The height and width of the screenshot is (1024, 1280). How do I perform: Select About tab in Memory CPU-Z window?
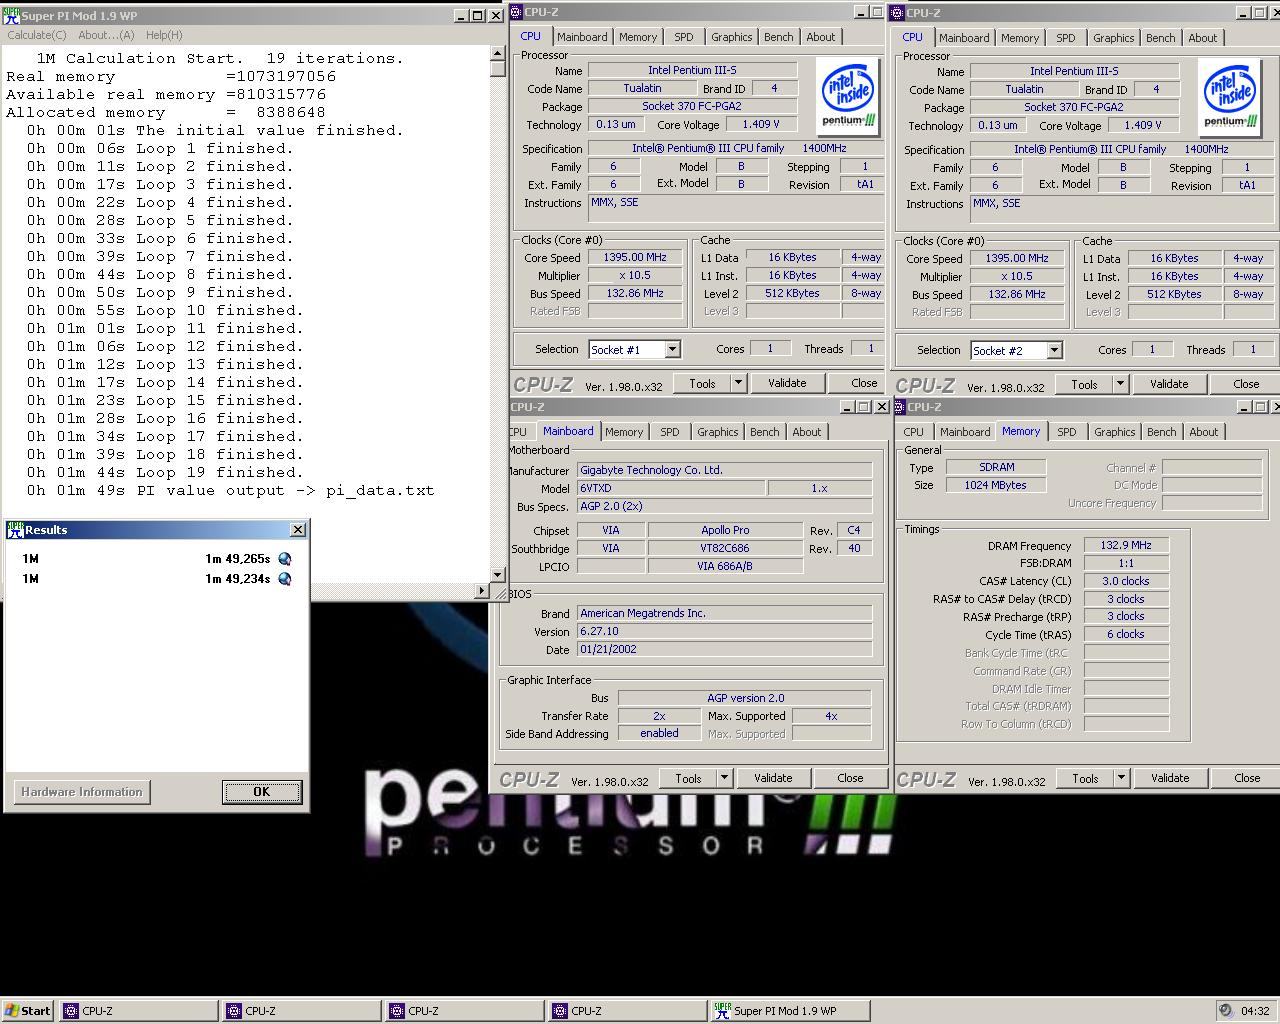[x=1204, y=432]
